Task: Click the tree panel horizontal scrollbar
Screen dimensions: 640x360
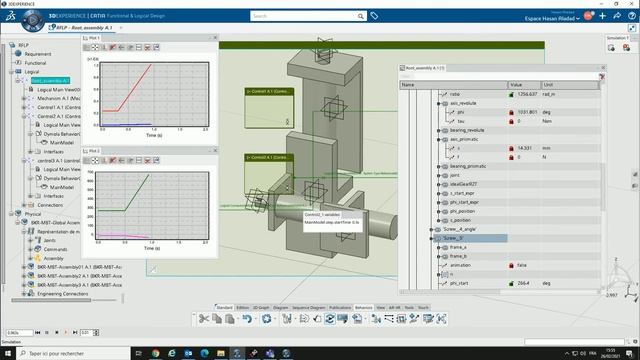Action: (x=51, y=300)
